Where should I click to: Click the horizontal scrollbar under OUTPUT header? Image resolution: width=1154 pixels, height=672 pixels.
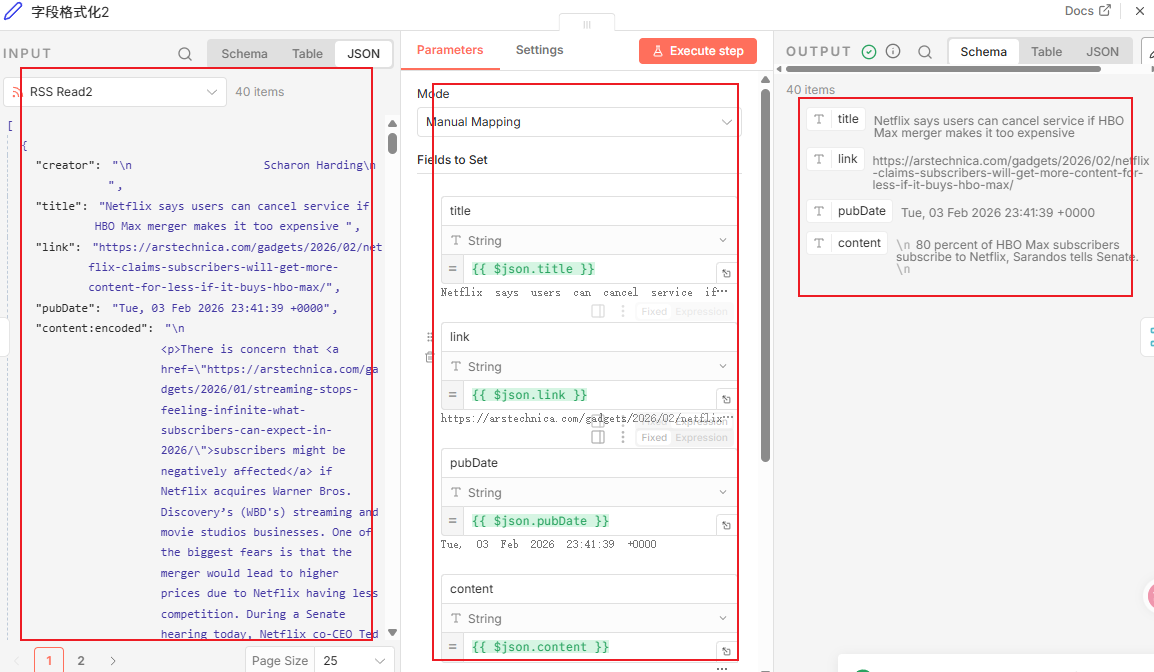pyautogui.click(x=940, y=69)
